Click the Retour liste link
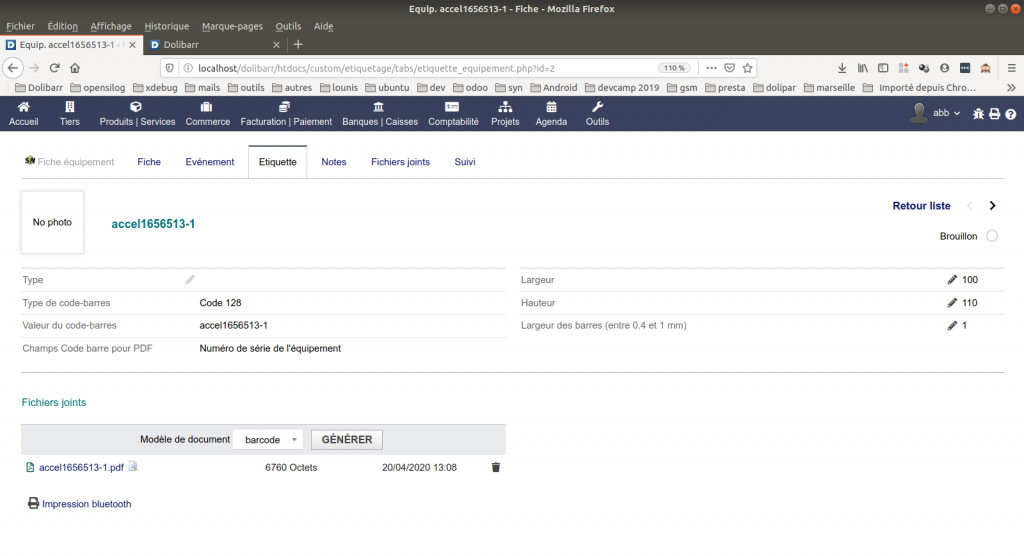 [x=921, y=206]
